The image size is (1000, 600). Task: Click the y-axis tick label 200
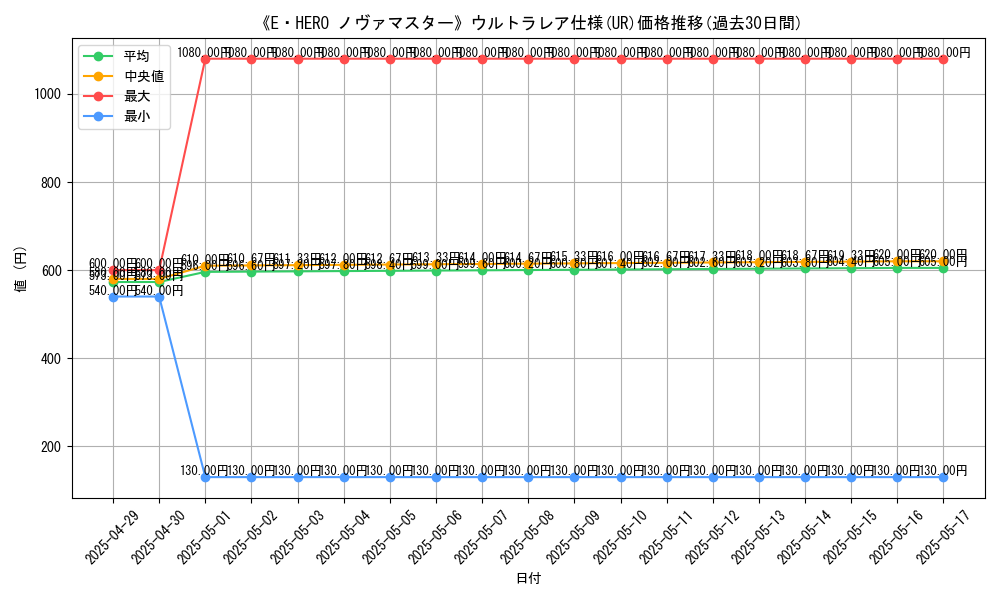pos(51,447)
